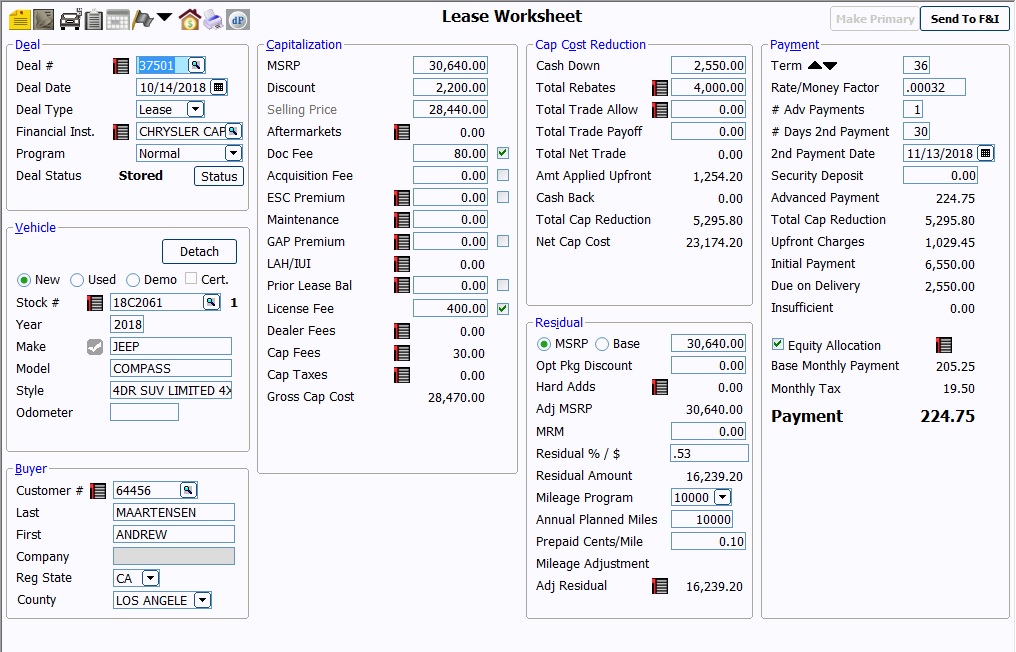Open Equity Allocation detail list icon
The image size is (1016, 652).
coord(944,345)
